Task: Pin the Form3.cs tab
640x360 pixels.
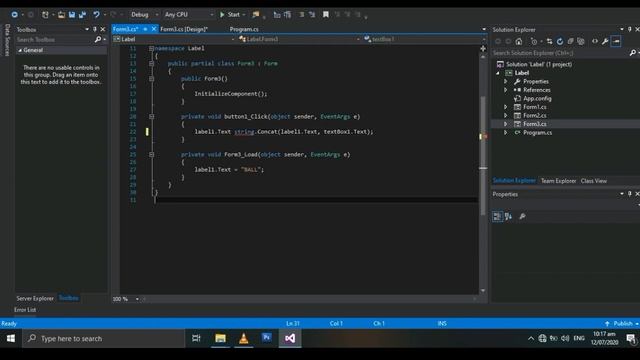Action: tap(145, 29)
